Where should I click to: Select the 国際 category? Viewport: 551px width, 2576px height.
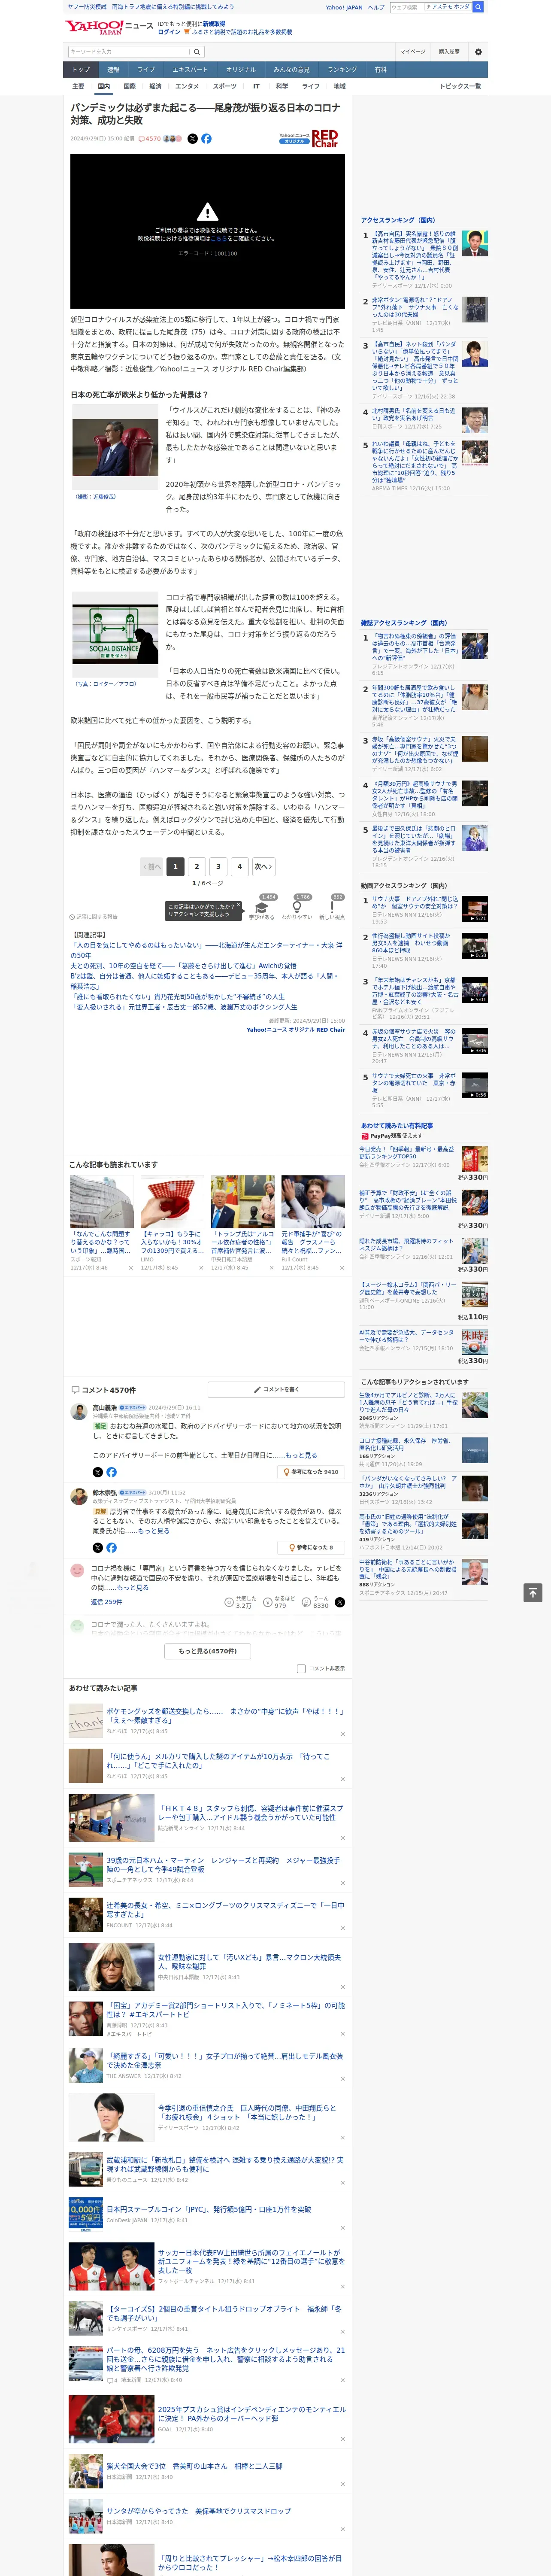129,86
